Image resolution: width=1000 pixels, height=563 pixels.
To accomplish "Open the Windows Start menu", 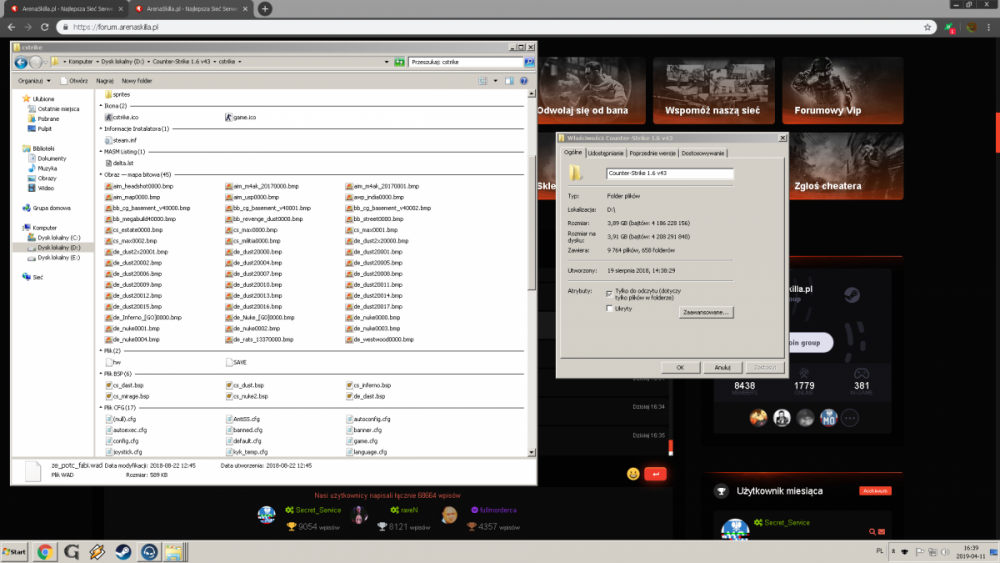I will pyautogui.click(x=14, y=552).
